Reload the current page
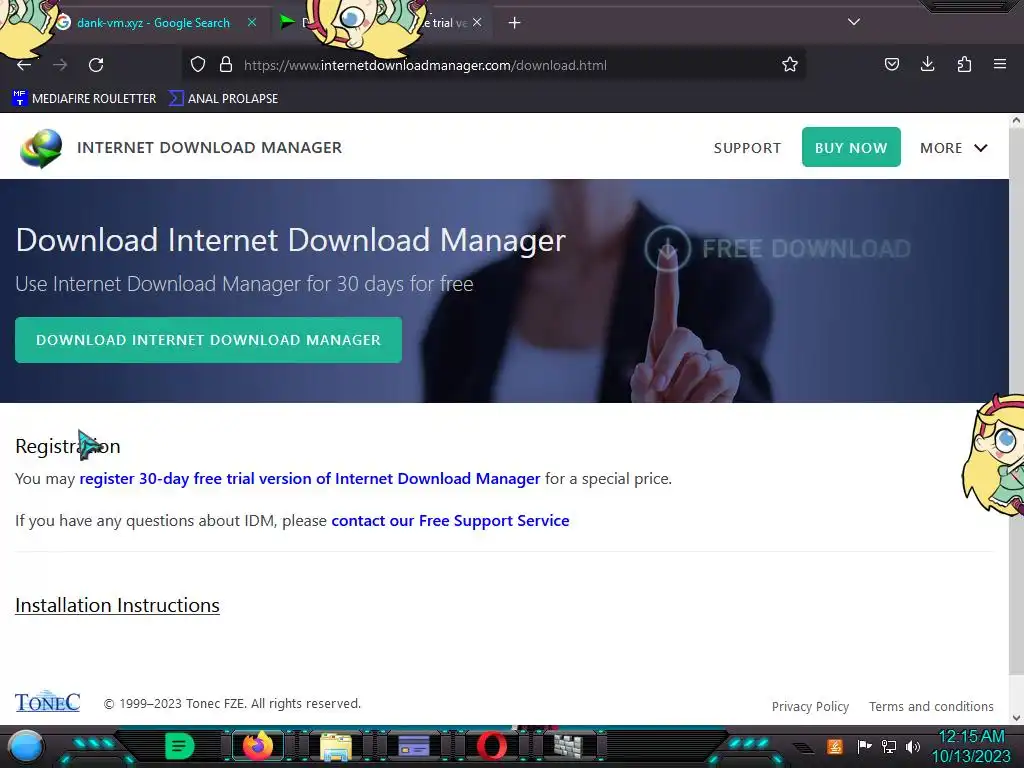The height and width of the screenshot is (768, 1024). [x=96, y=65]
